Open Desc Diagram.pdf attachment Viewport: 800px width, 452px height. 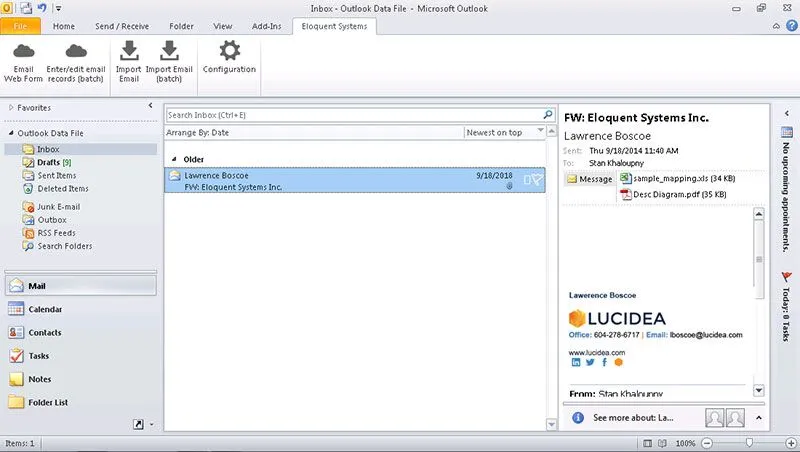(673, 194)
